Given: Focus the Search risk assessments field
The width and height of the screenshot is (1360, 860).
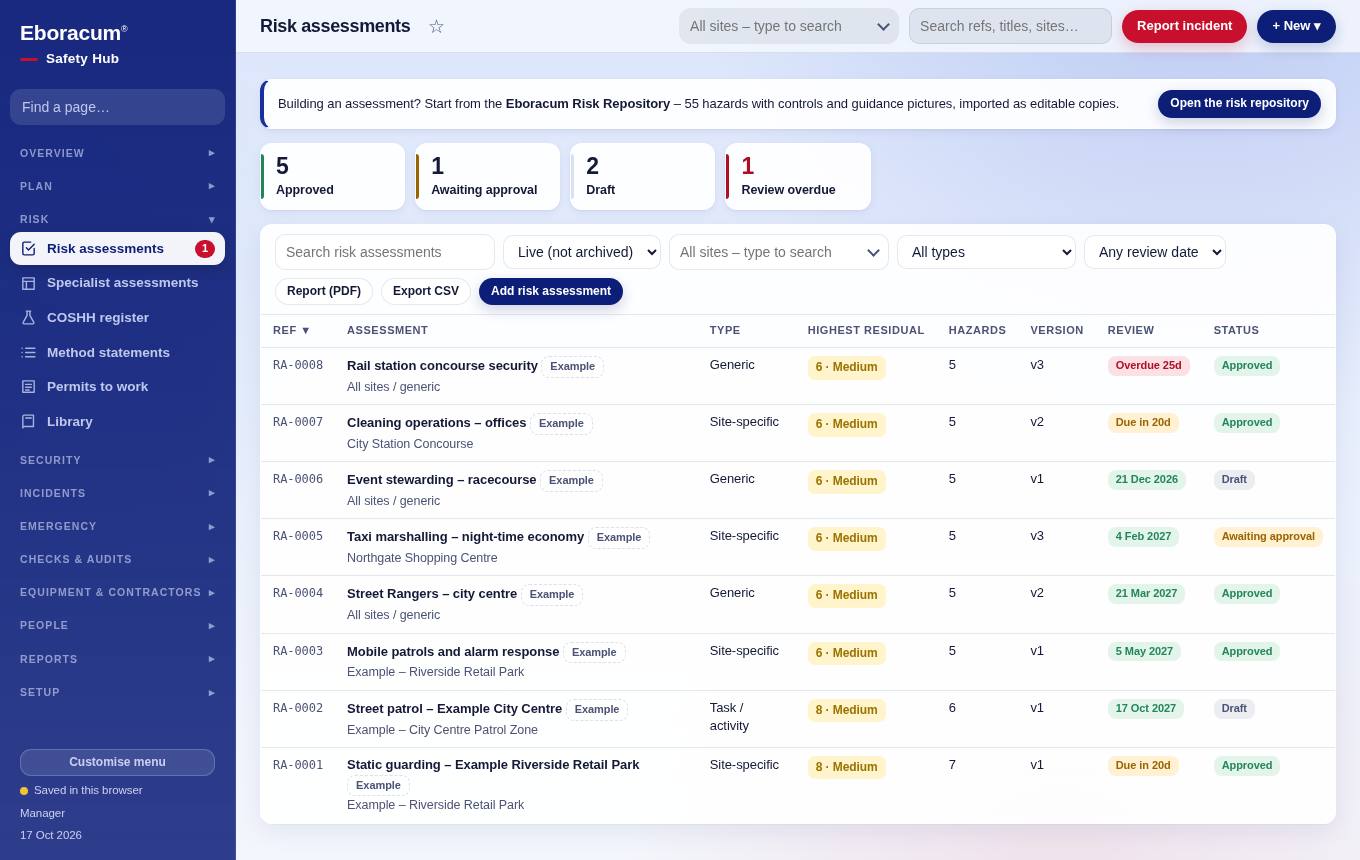Looking at the screenshot, I should pos(385,252).
